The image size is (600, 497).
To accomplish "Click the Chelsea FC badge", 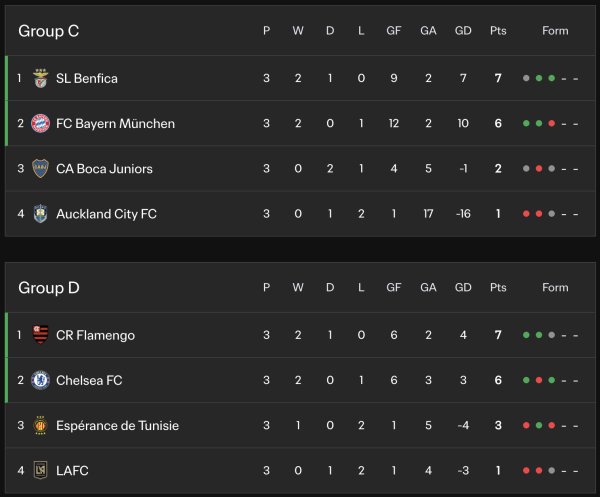I will 40,380.
